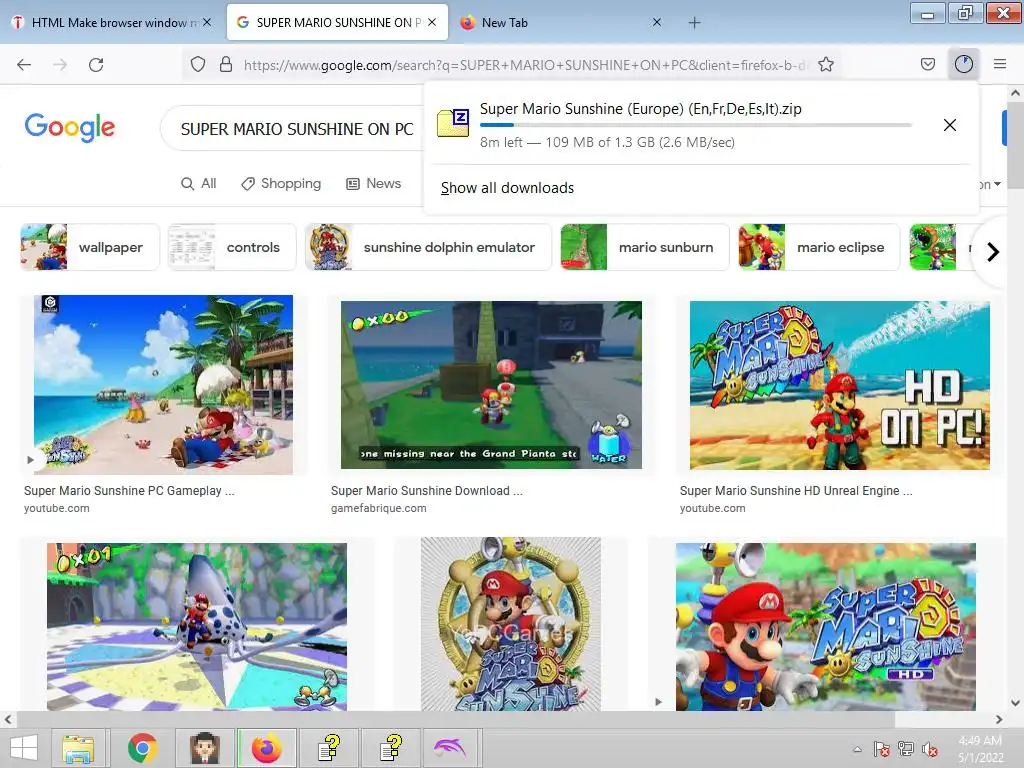Open a new tab with plus button
1024x768 pixels.
[x=694, y=23]
